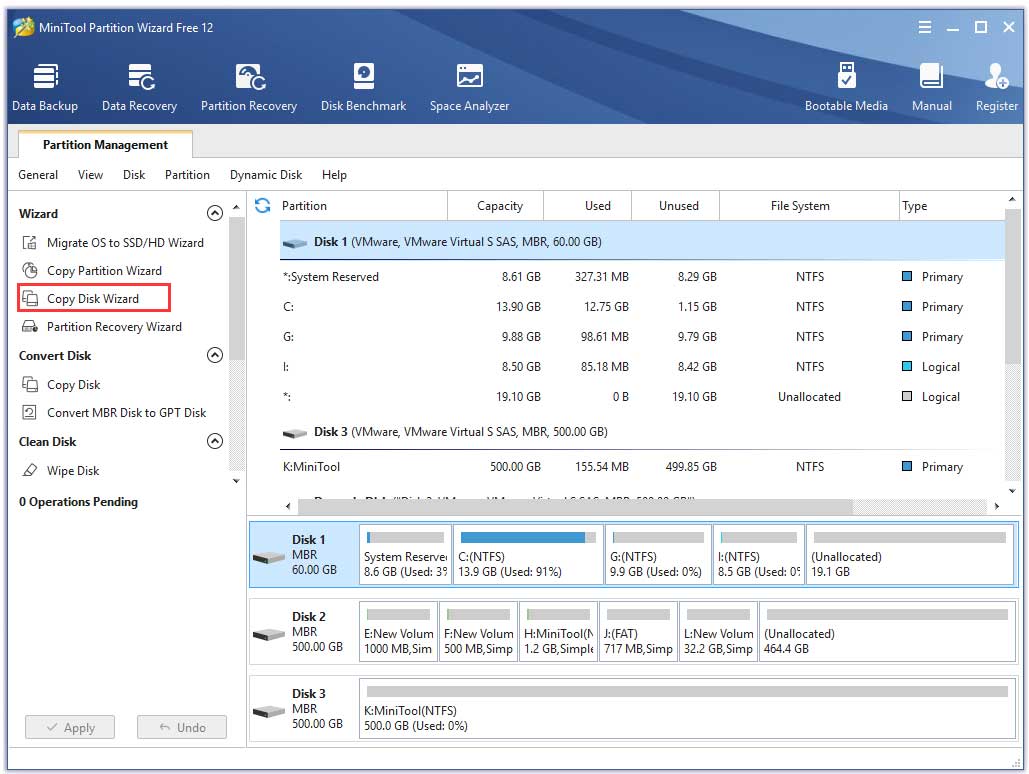The image size is (1029, 774).
Task: Select the *:System Reserved partition row
Action: 642,276
